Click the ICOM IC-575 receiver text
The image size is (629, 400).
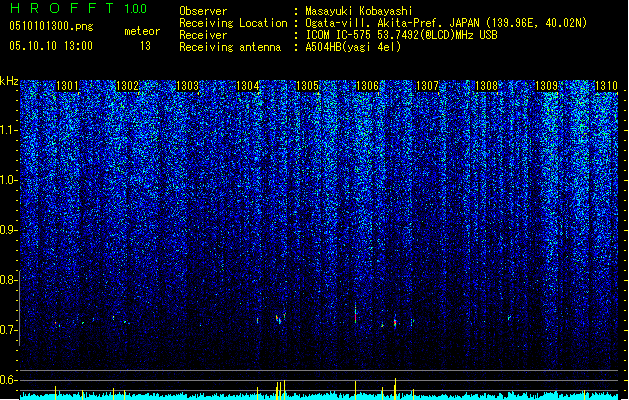[402, 35]
